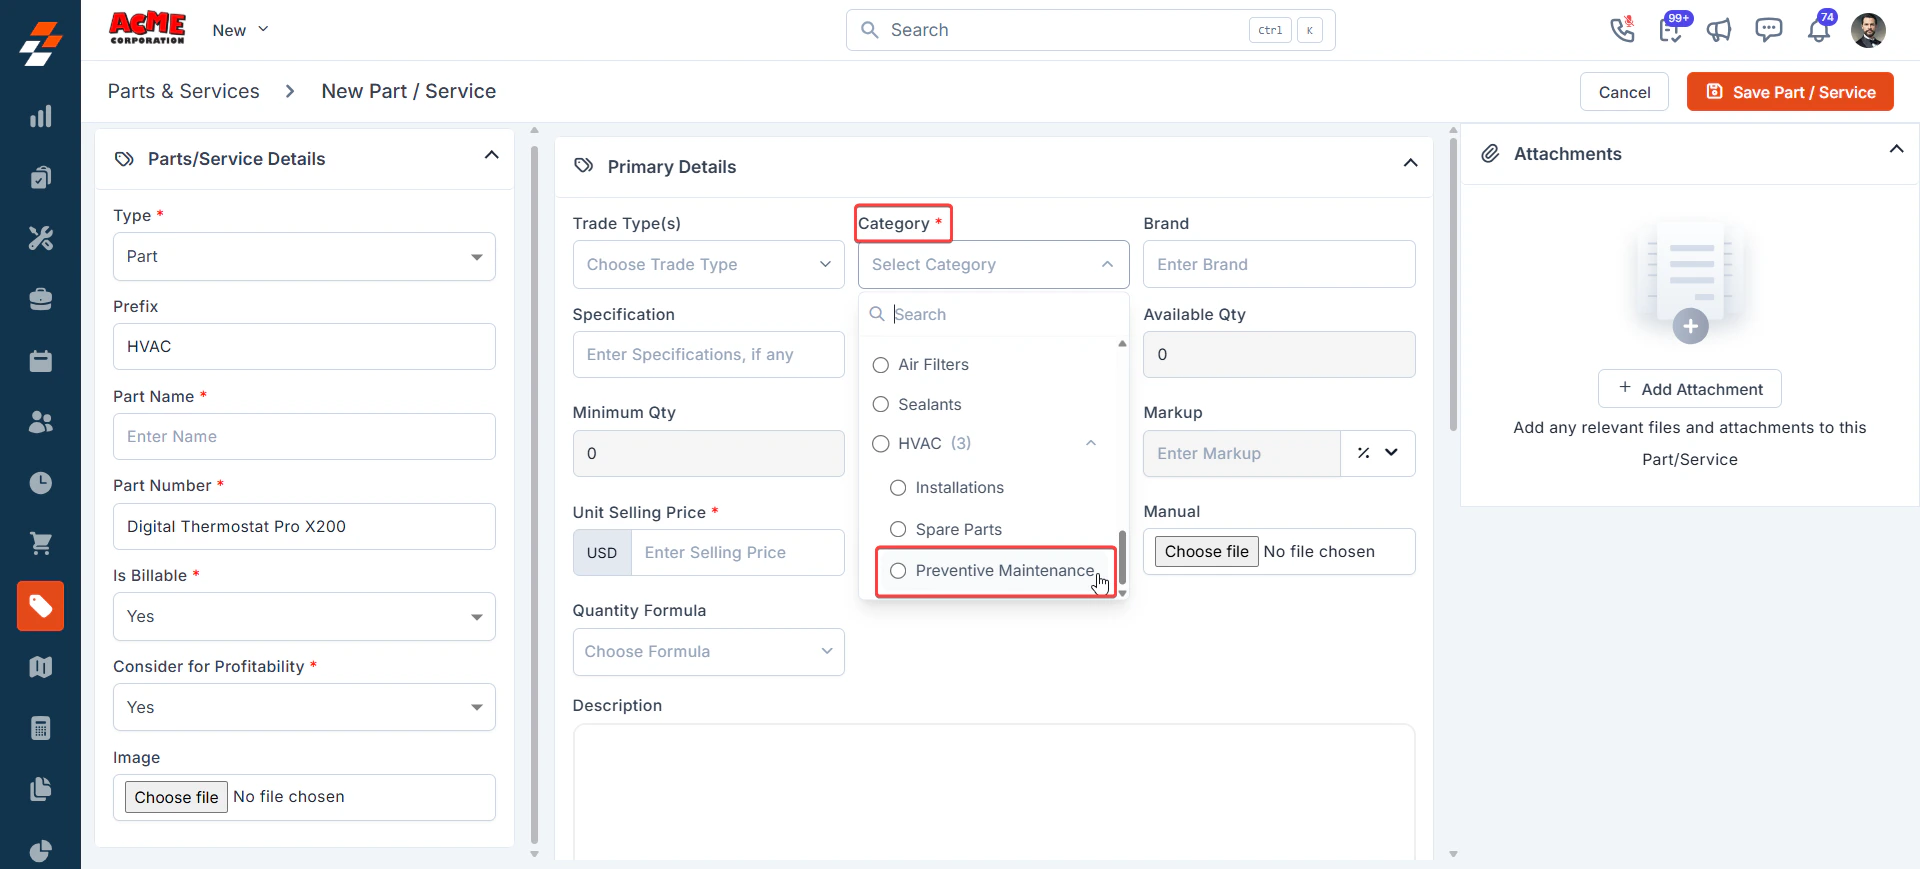Click the search magnifier icon in header

[870, 30]
